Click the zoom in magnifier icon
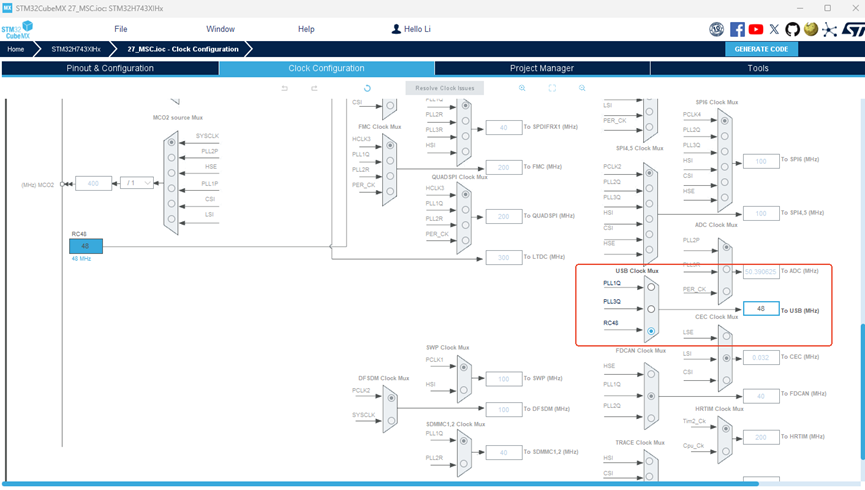 tap(522, 88)
